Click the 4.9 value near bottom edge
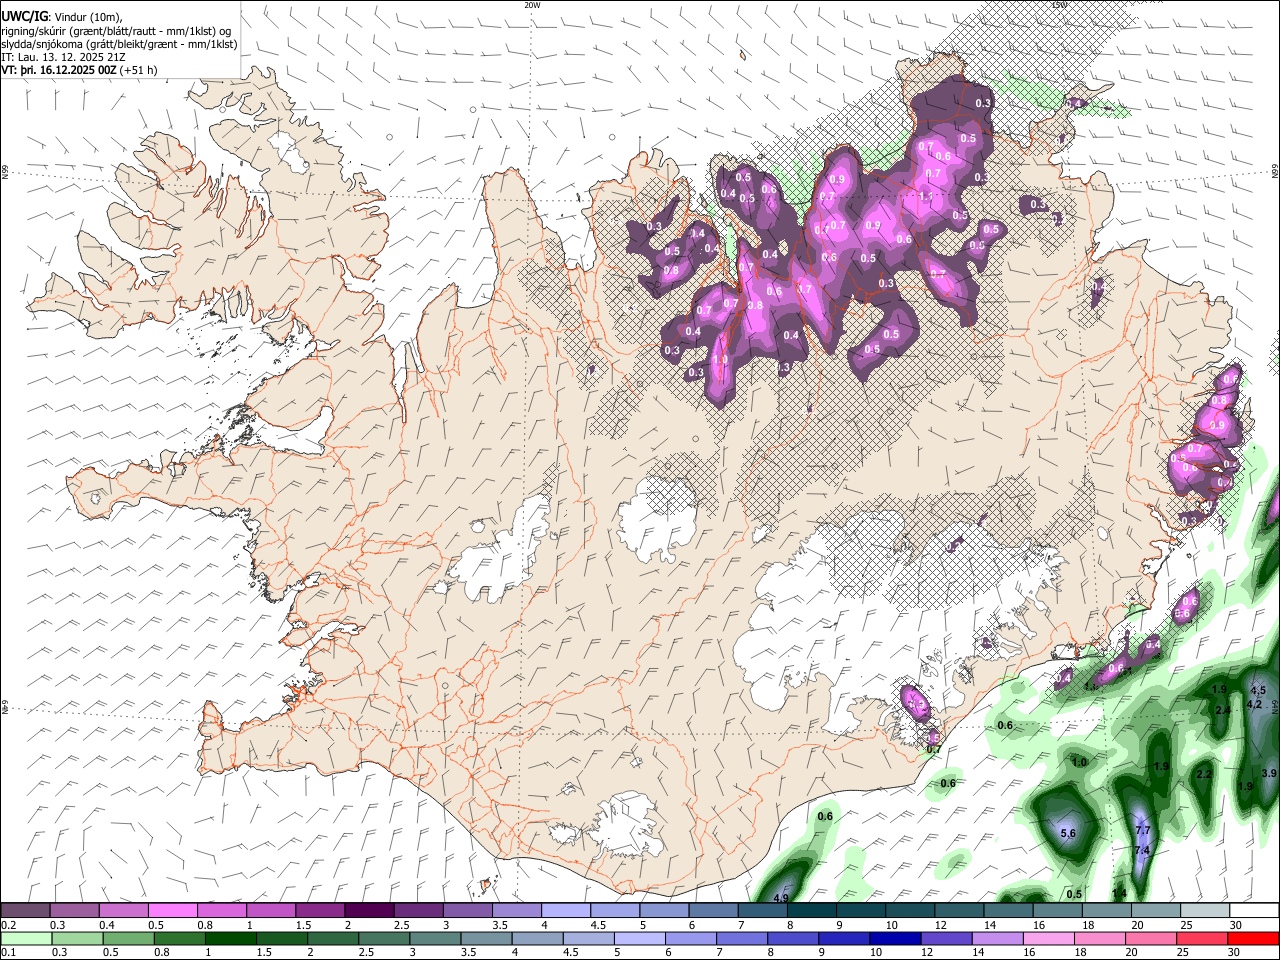Image resolution: width=1280 pixels, height=960 pixels. click(781, 898)
